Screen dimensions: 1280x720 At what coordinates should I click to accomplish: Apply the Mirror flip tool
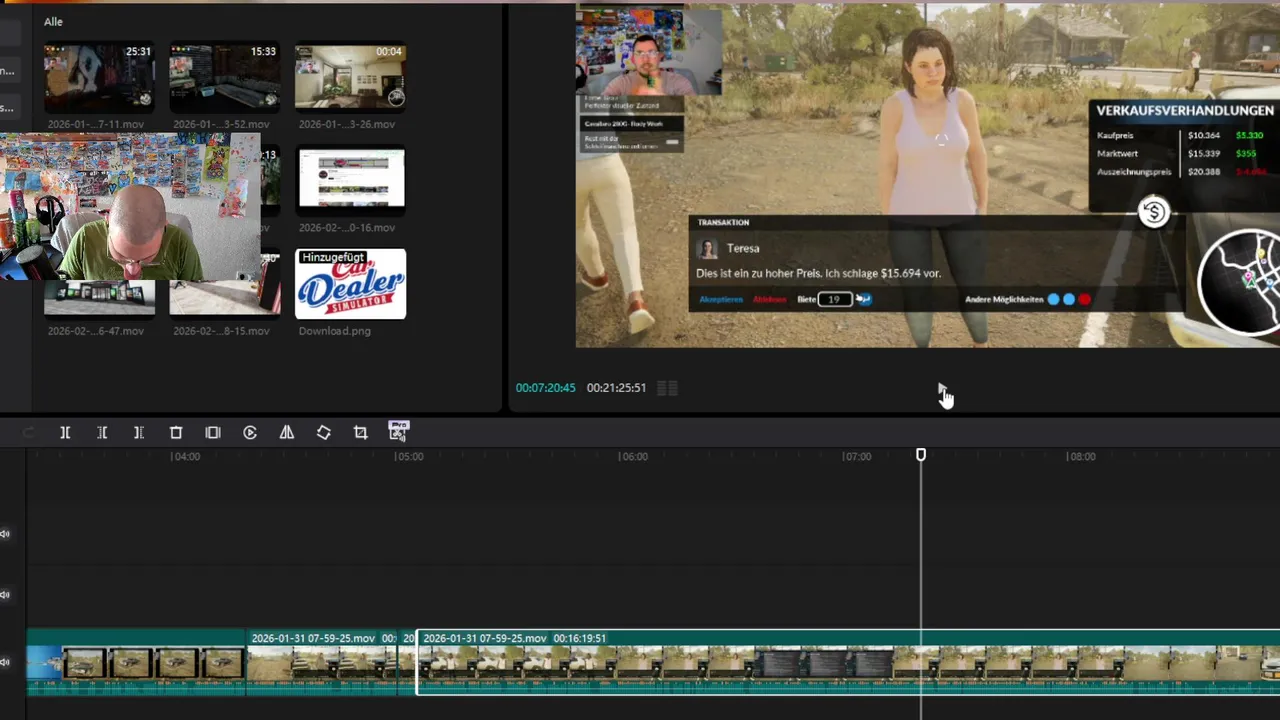[287, 432]
